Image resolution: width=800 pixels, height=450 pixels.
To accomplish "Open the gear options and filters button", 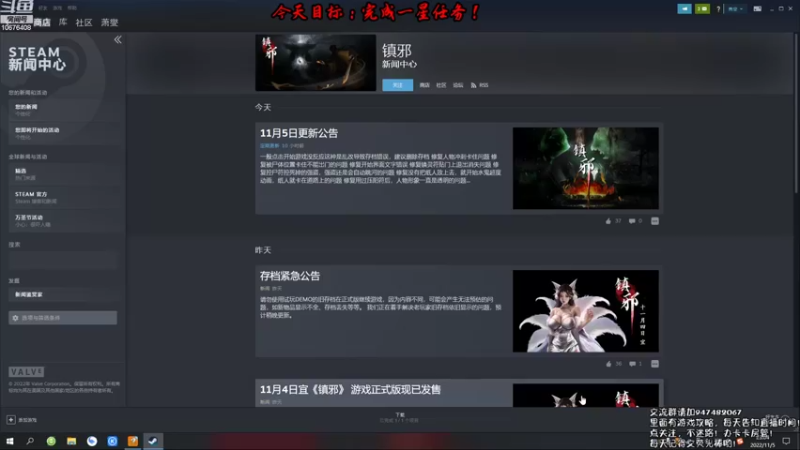I will 63,318.
